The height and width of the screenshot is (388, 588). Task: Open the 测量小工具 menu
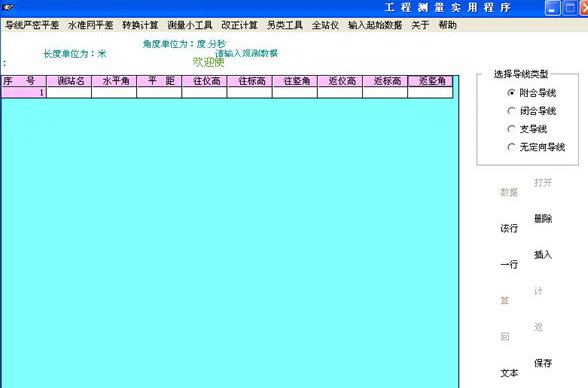[x=190, y=25]
